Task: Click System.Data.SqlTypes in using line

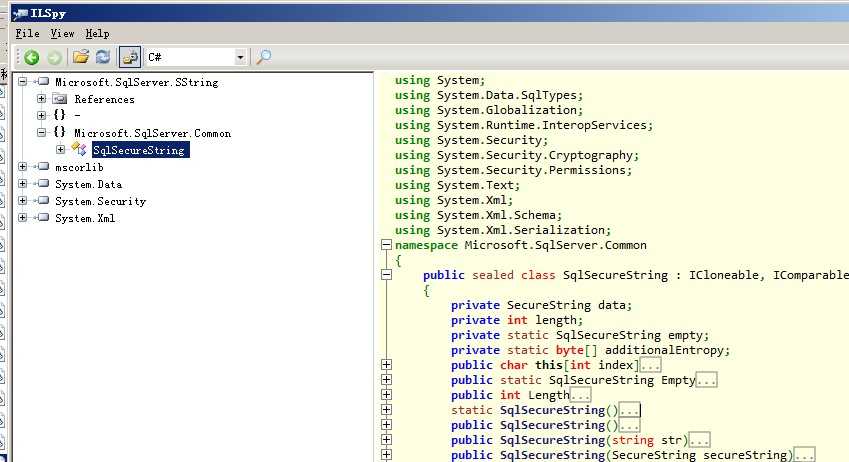Action: pyautogui.click(x=507, y=95)
